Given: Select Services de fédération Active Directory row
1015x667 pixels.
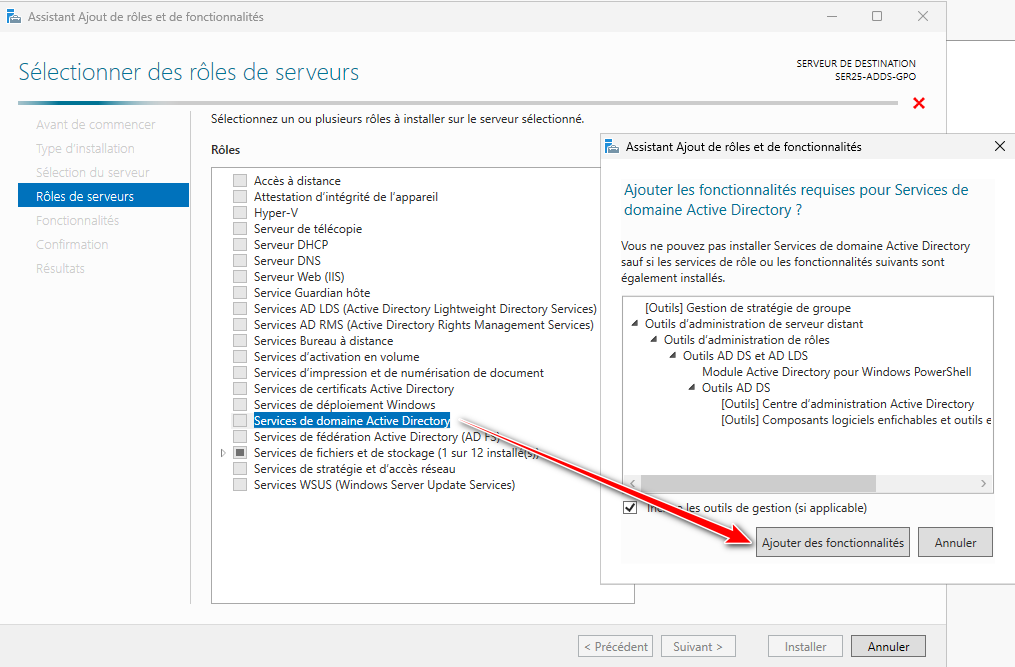Looking at the screenshot, I should point(376,436).
